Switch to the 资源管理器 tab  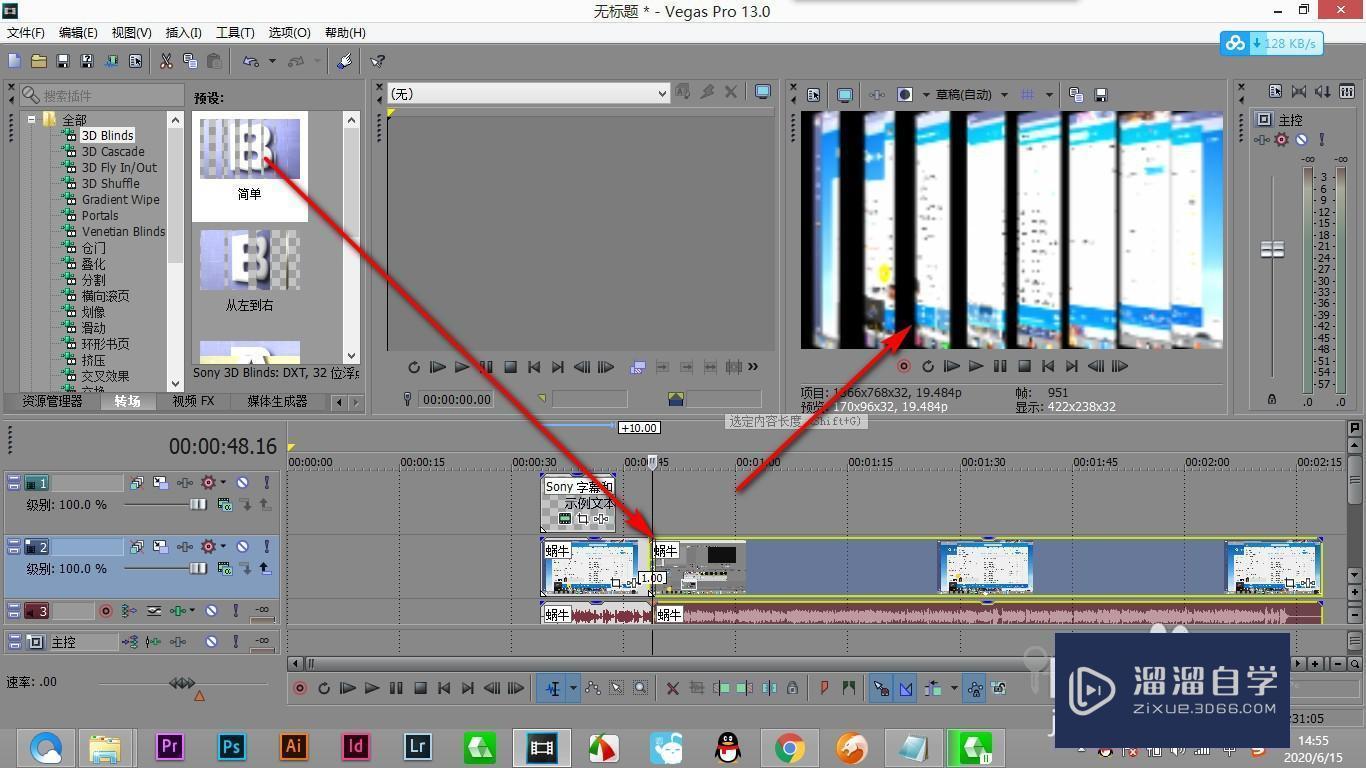point(52,401)
